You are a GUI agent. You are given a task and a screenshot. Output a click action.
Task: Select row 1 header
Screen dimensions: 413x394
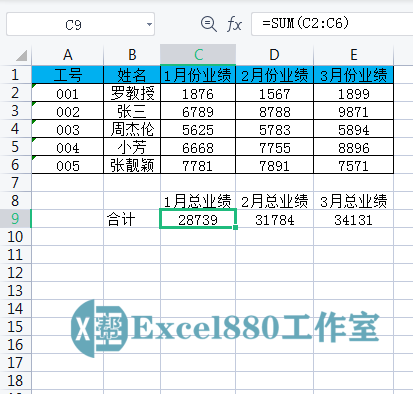tap(15, 75)
